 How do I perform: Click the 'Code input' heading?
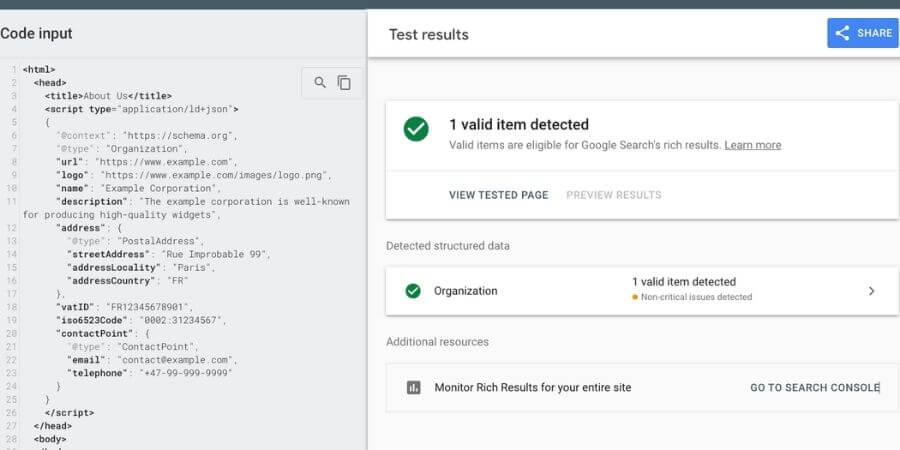pyautogui.click(x=36, y=33)
